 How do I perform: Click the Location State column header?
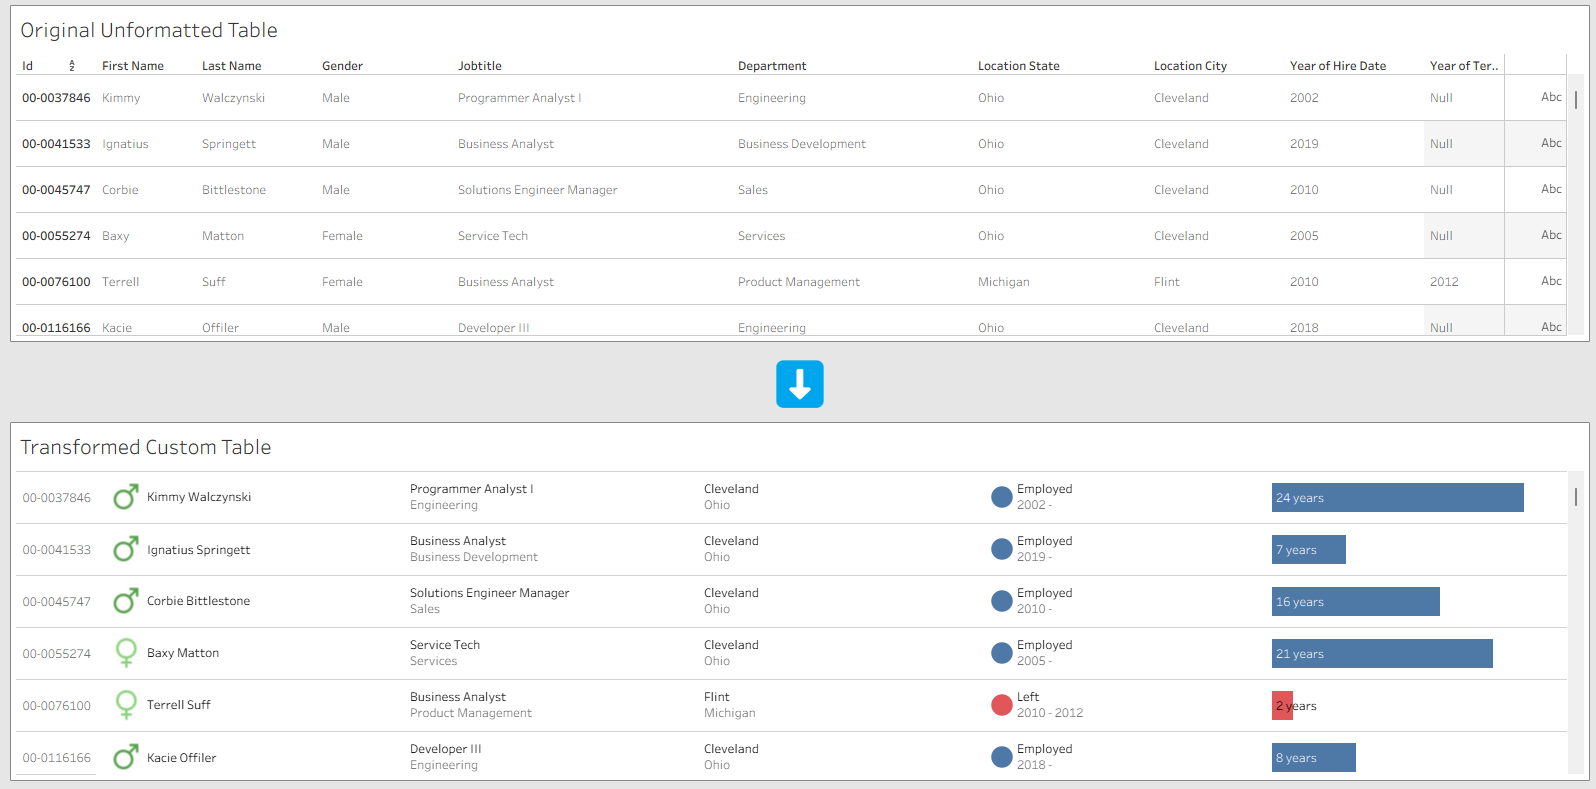(x=1018, y=66)
